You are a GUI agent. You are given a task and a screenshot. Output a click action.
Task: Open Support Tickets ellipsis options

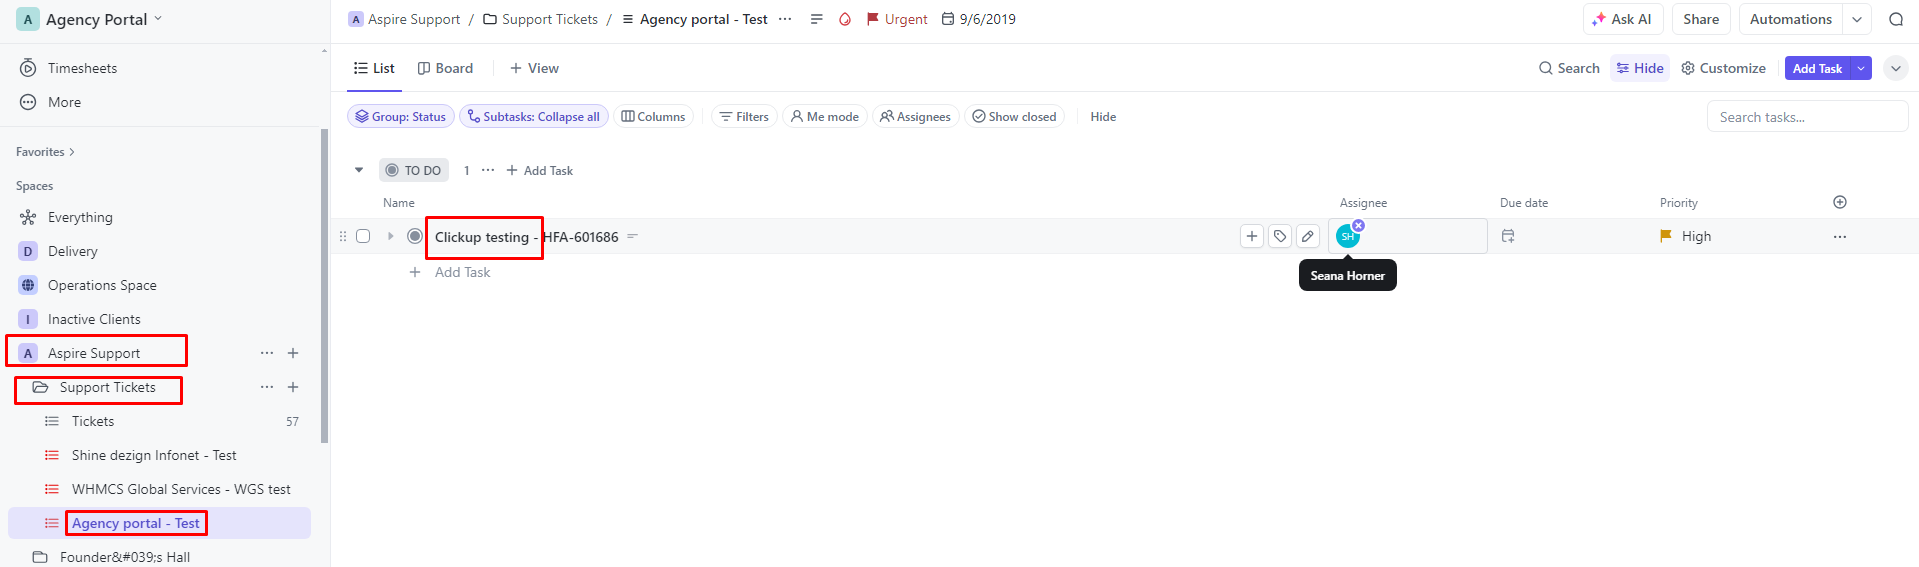click(267, 387)
